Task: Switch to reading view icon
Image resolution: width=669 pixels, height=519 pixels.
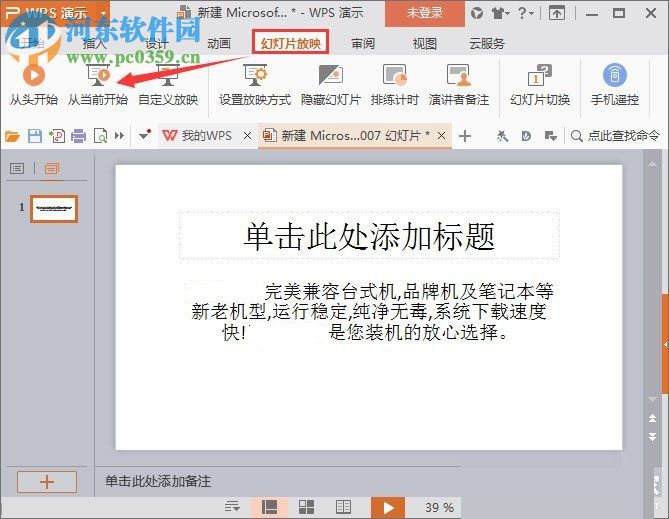Action: pos(343,507)
